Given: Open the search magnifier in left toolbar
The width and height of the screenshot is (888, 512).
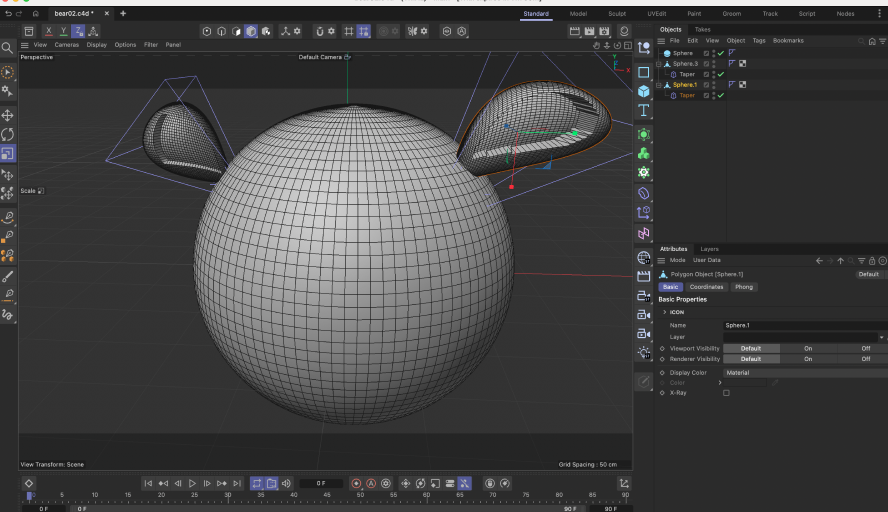Looking at the screenshot, I should 7,47.
